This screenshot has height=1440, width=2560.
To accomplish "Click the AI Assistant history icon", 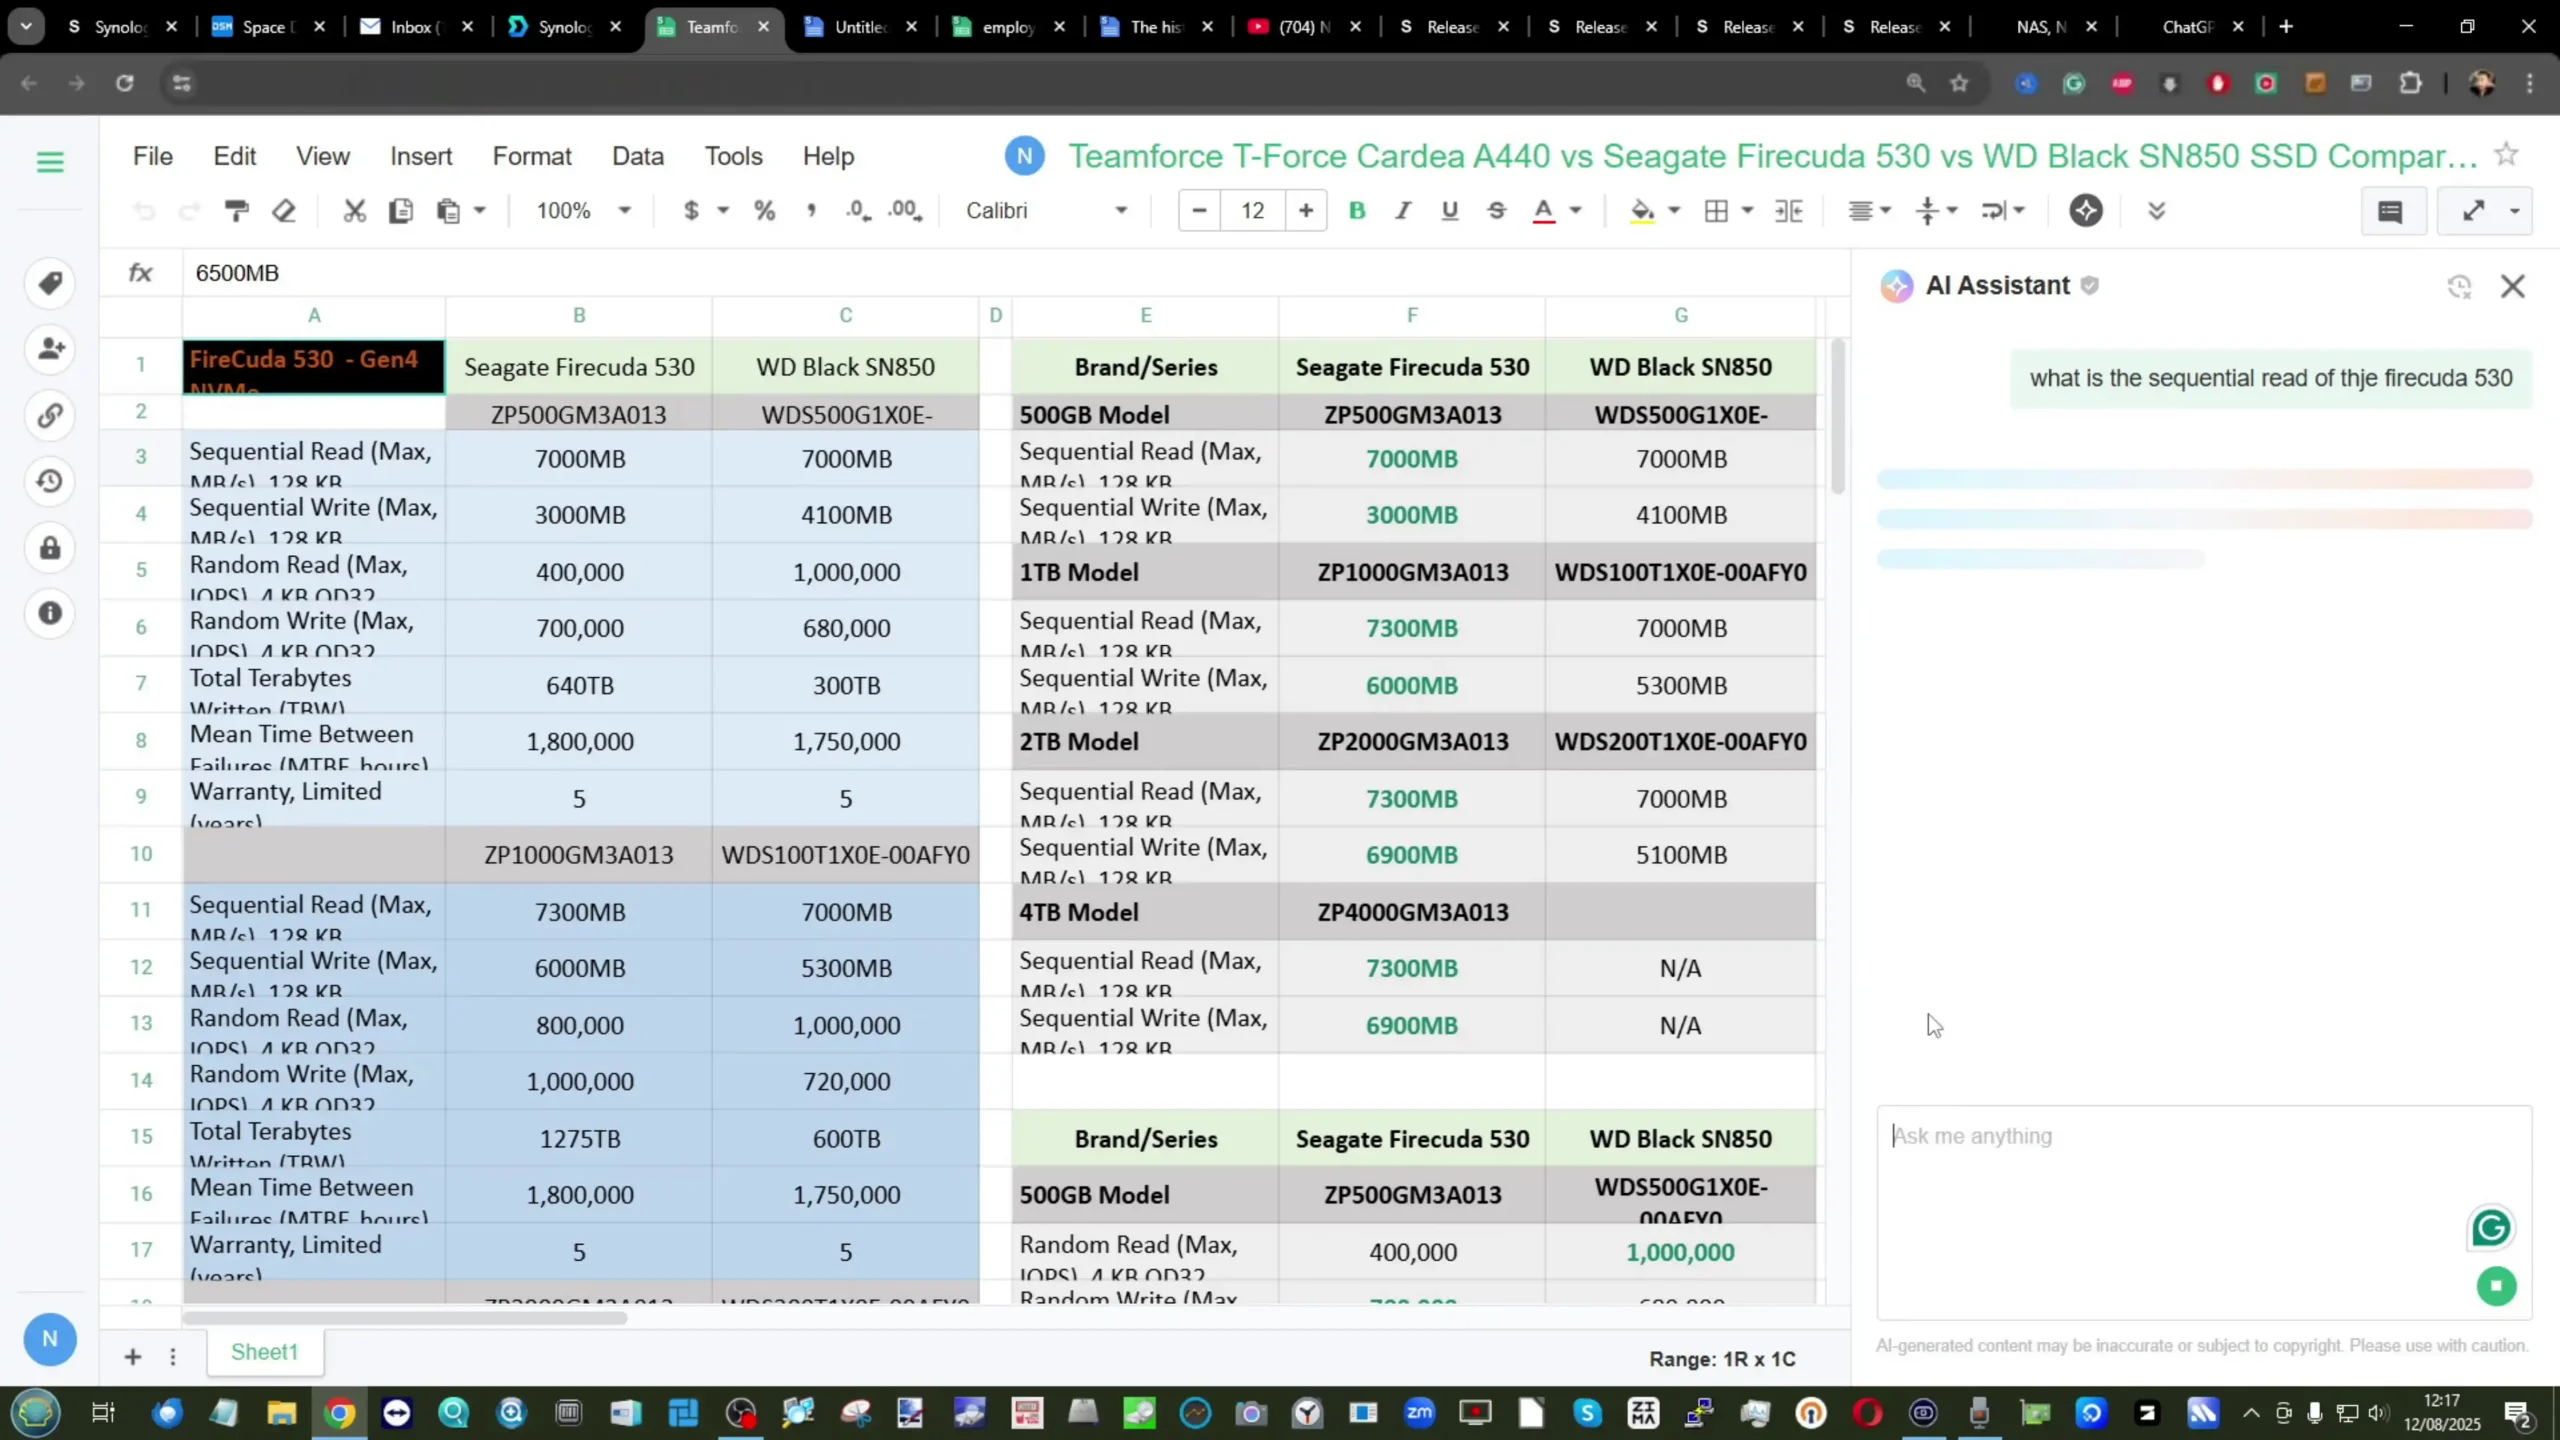I will (x=2459, y=287).
